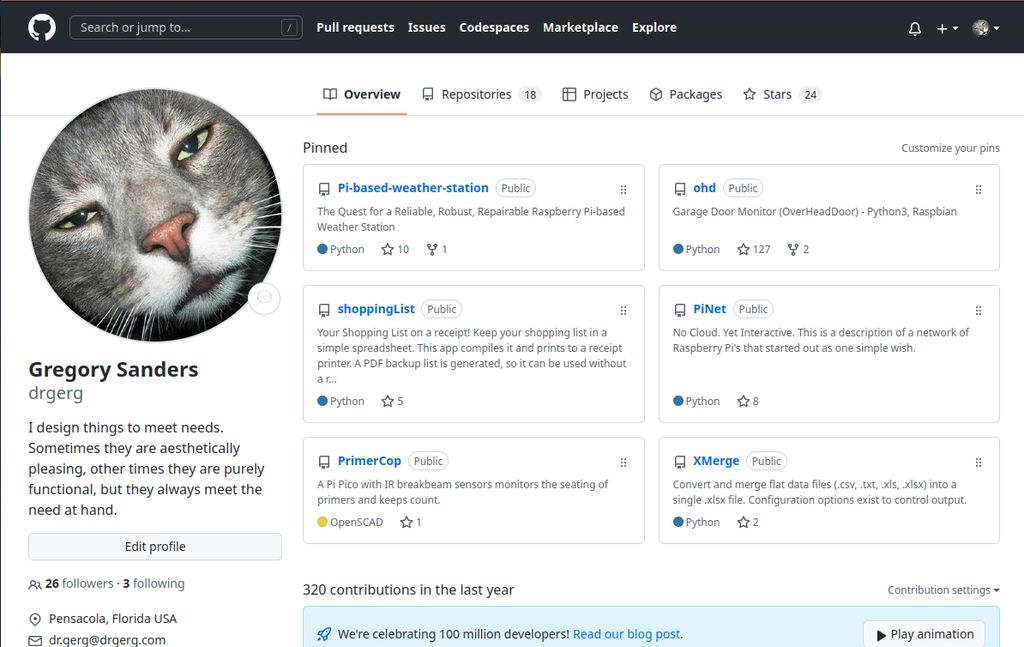Screen dimensions: 1024x647
Task: Go to Pull requests
Action: 355,27
